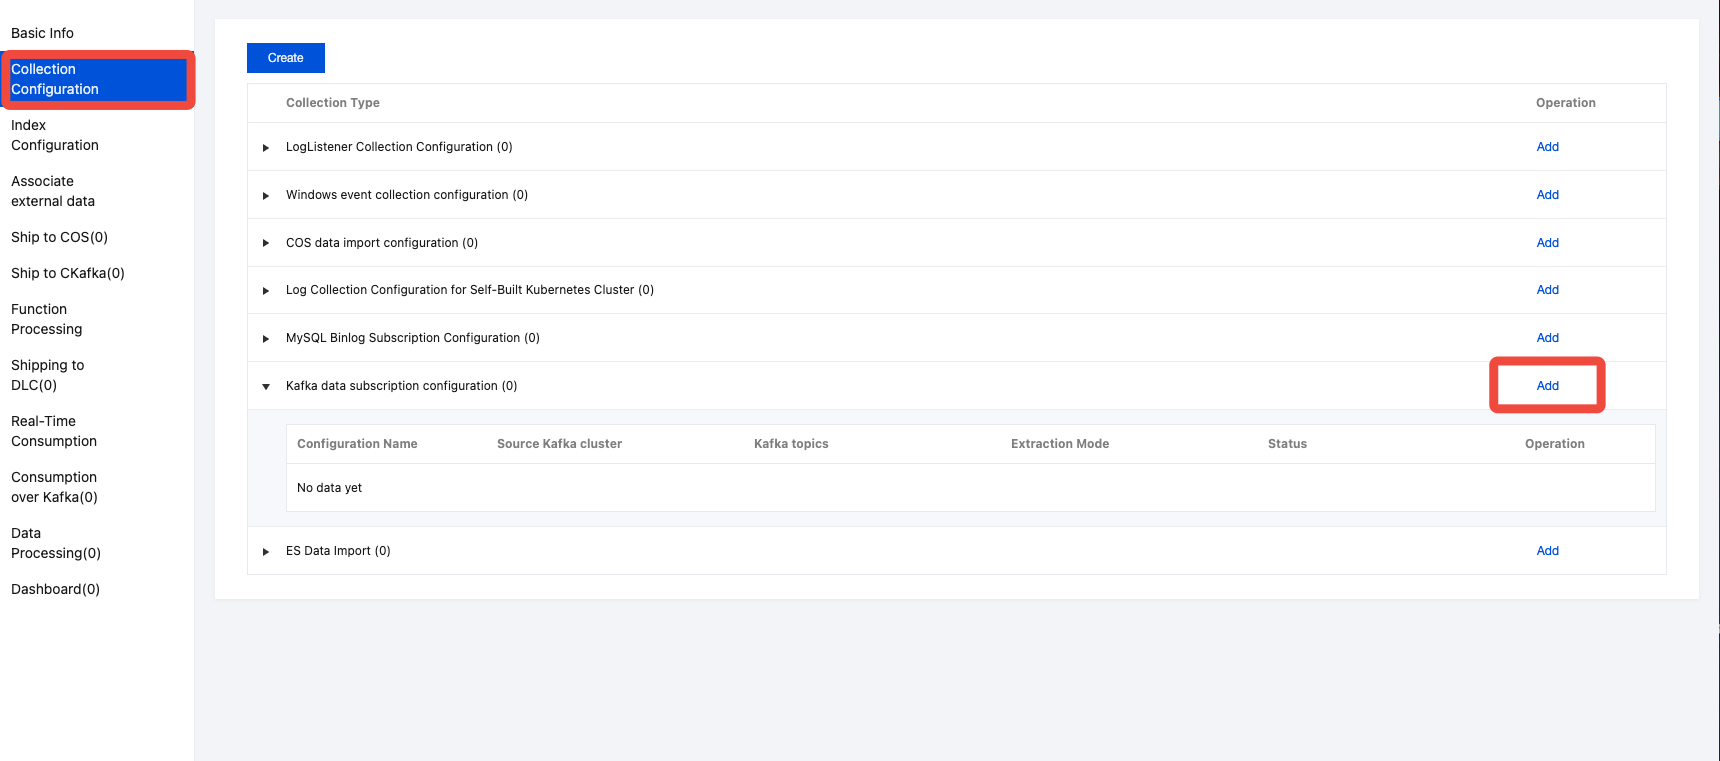The image size is (1720, 761).
Task: Click COS data import configuration (0) label
Action: [382, 243]
